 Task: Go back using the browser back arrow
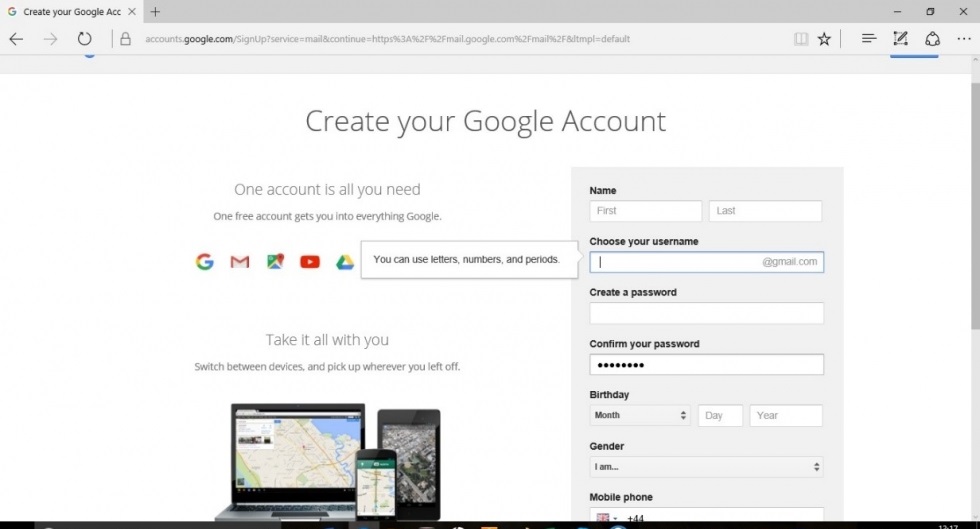pyautogui.click(x=16, y=39)
